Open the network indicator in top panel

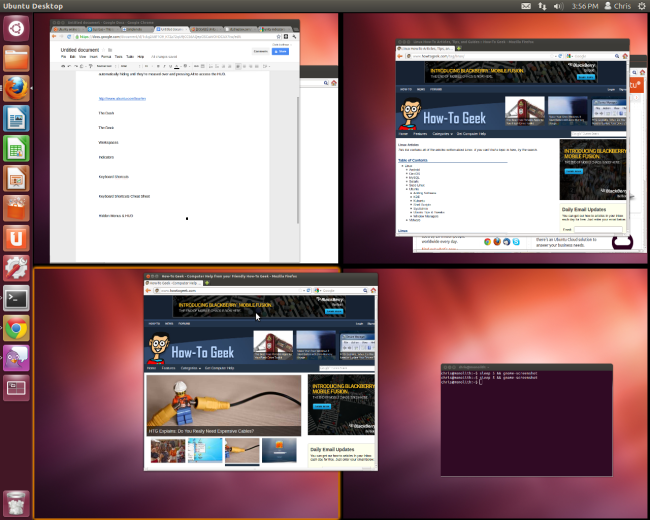[x=542, y=6]
